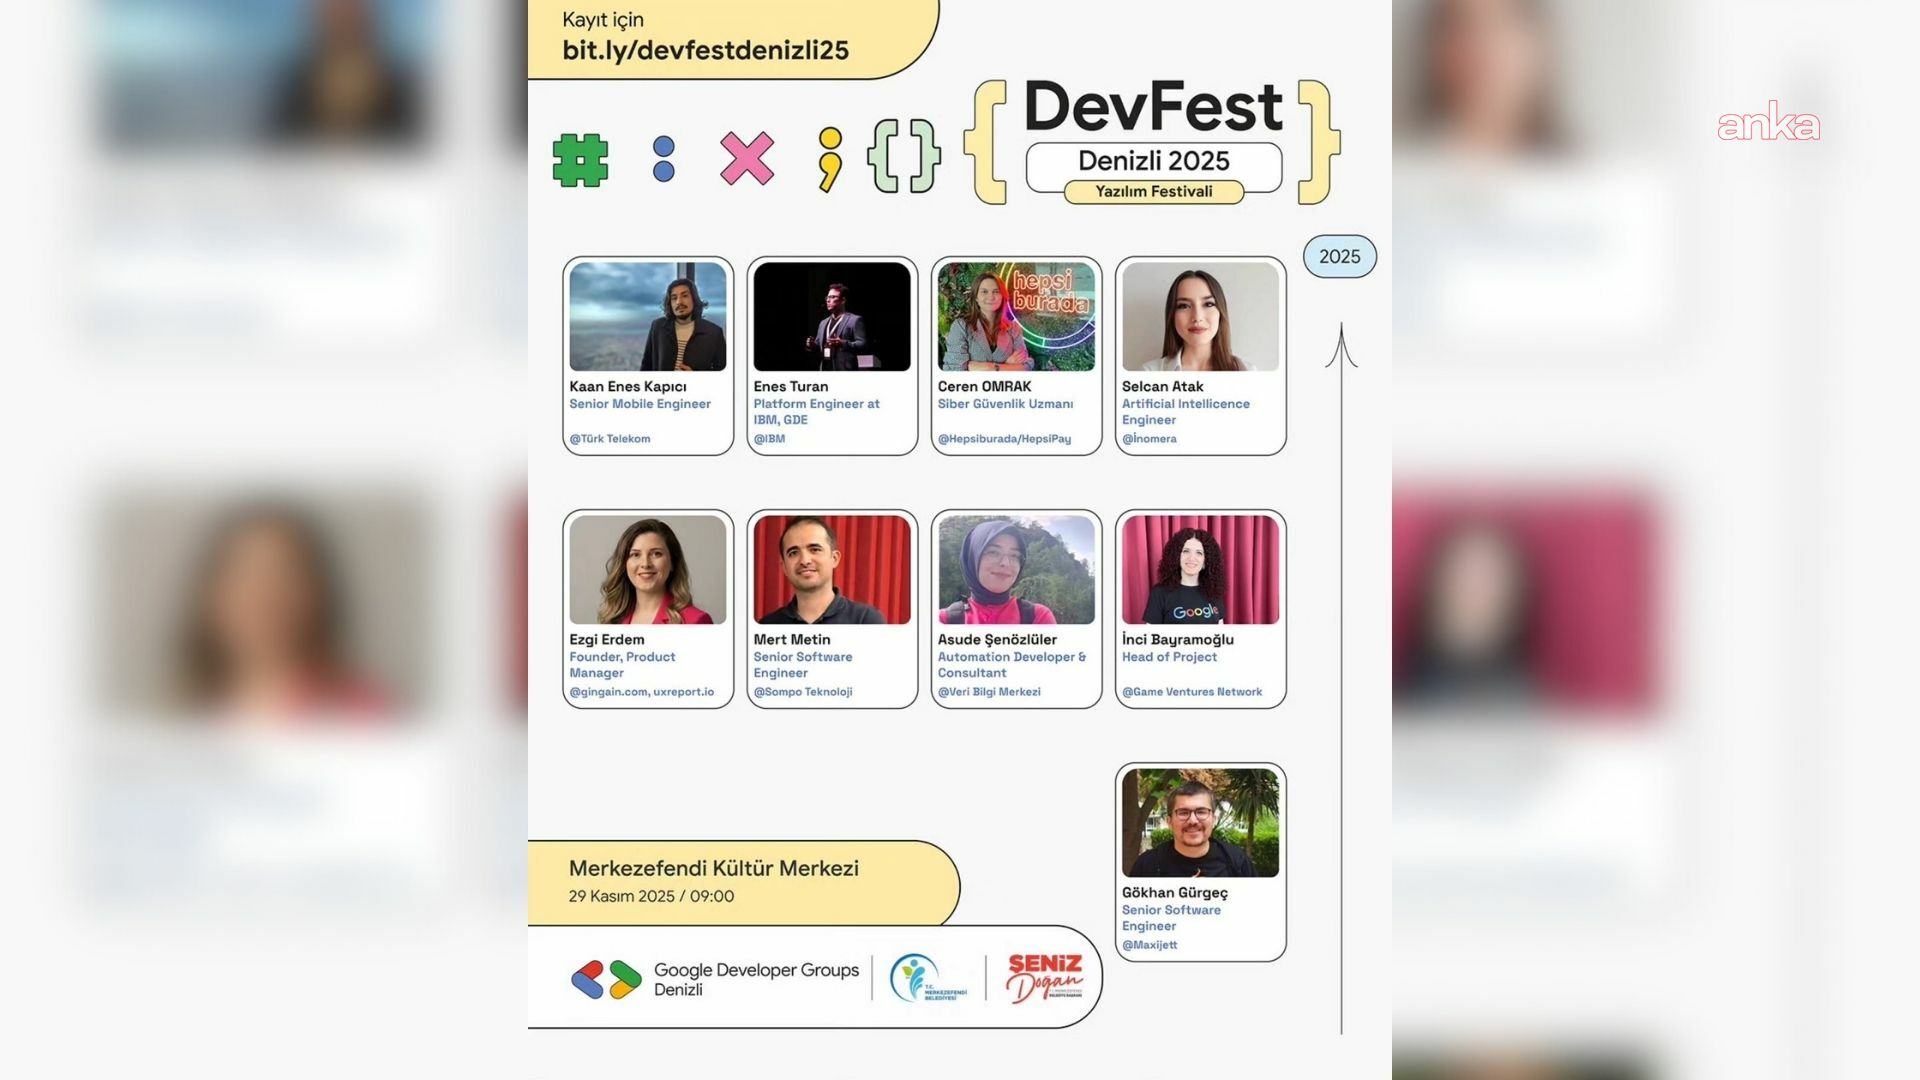
Task: Click the Merkezefendi Belediyesi logo
Action: [929, 978]
